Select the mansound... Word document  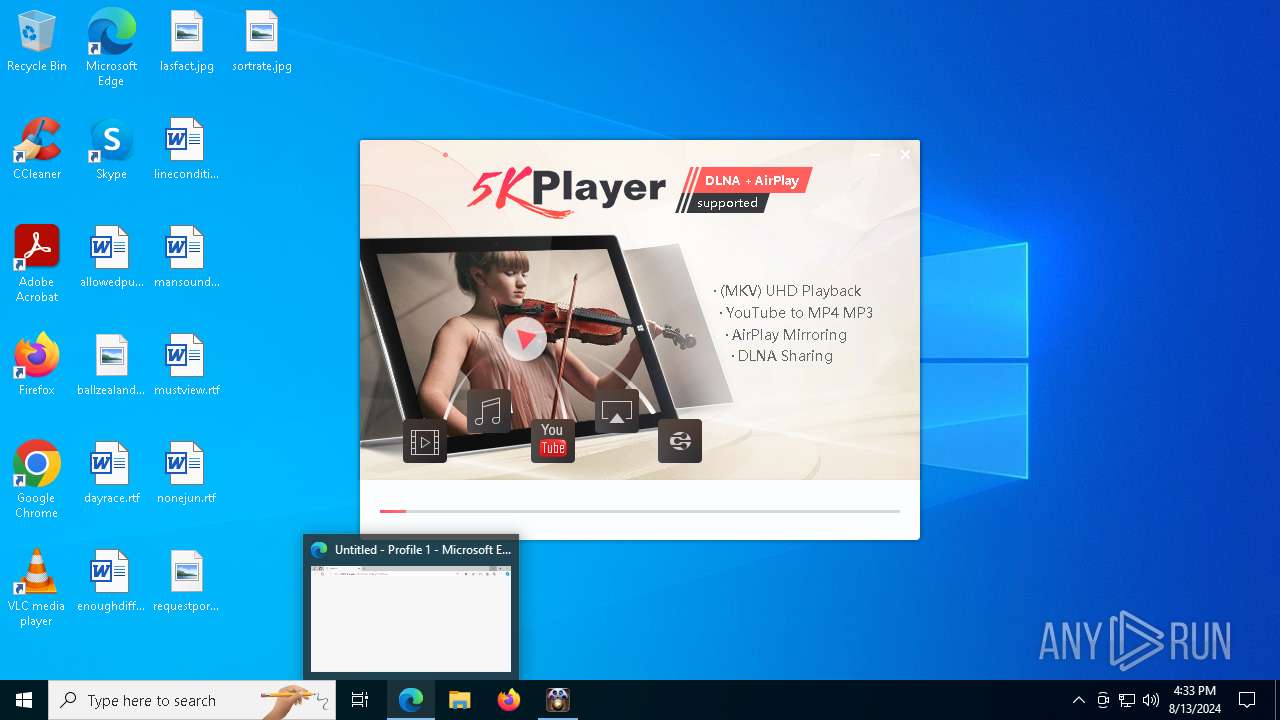[x=186, y=258]
